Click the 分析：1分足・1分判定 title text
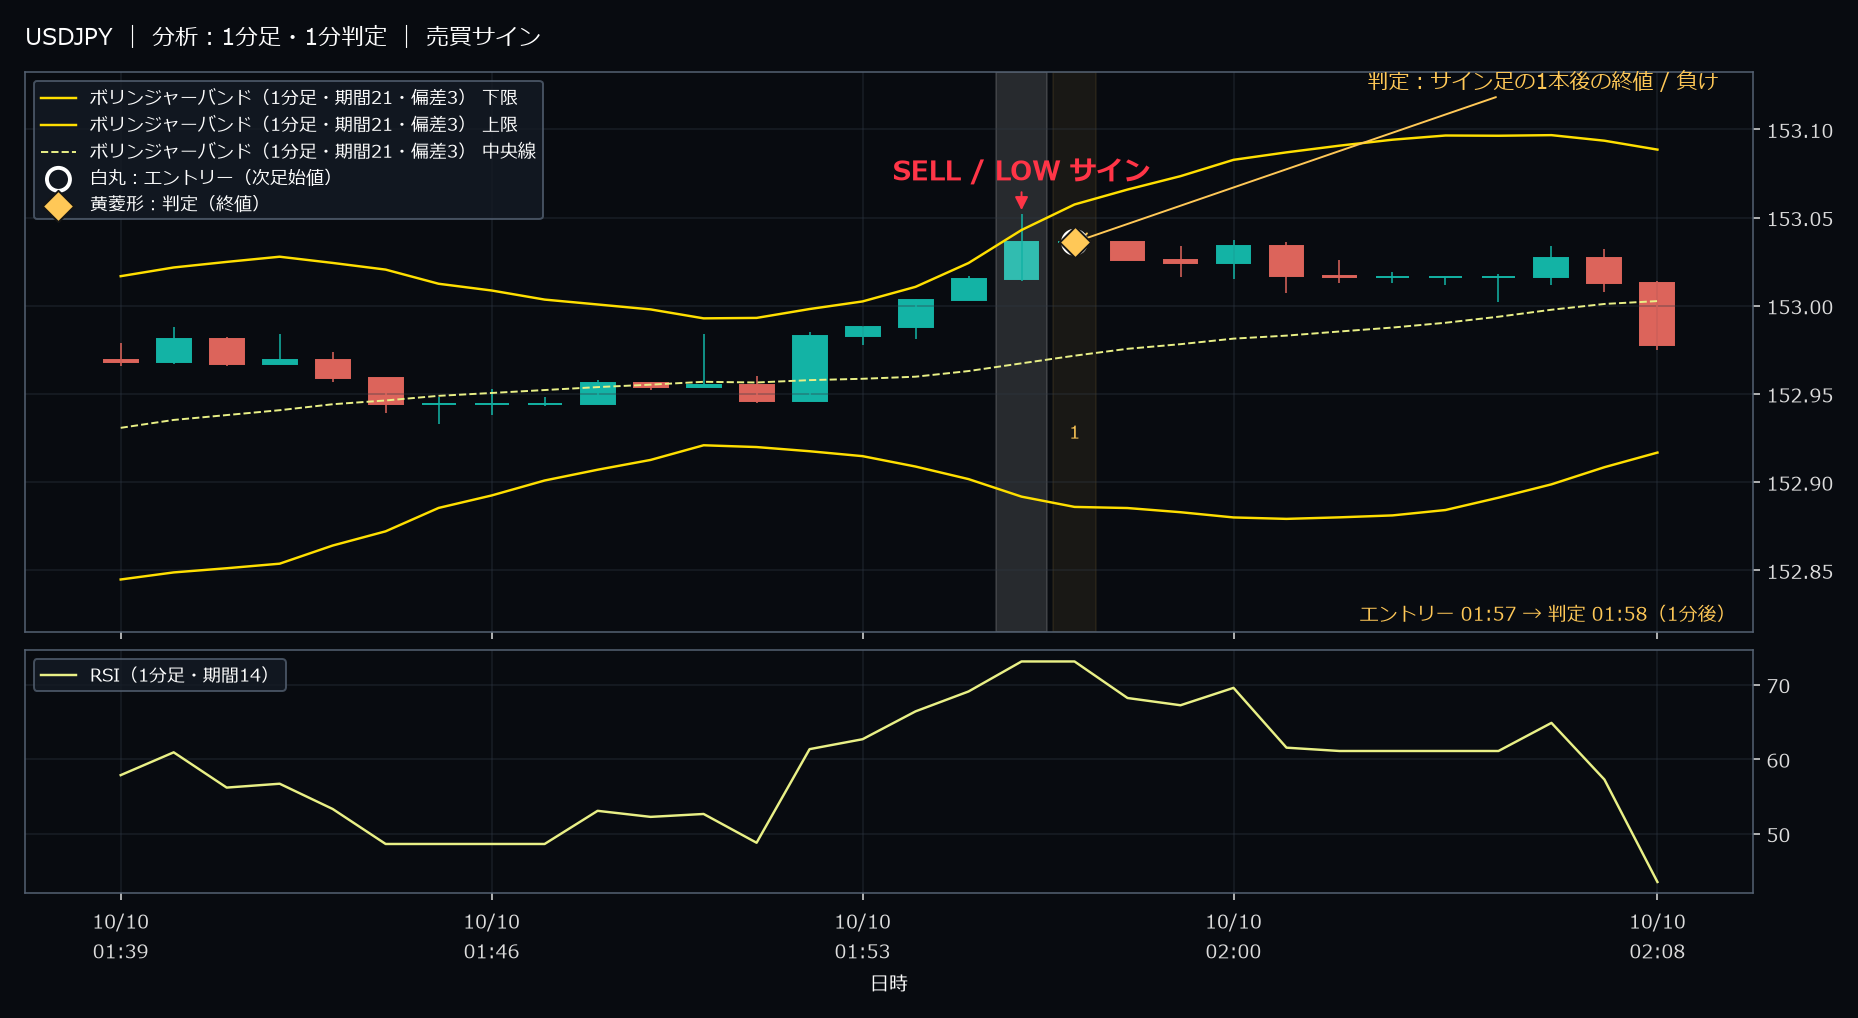The image size is (1858, 1018). click(269, 37)
